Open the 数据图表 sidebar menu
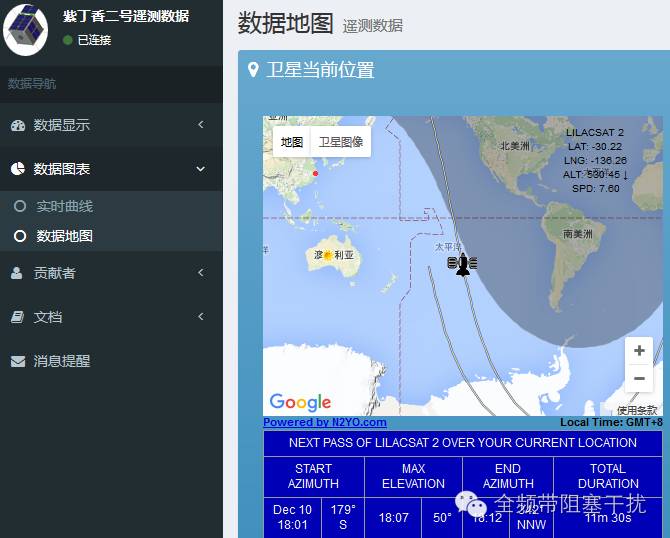Viewport: 670px width, 538px height. pos(111,169)
